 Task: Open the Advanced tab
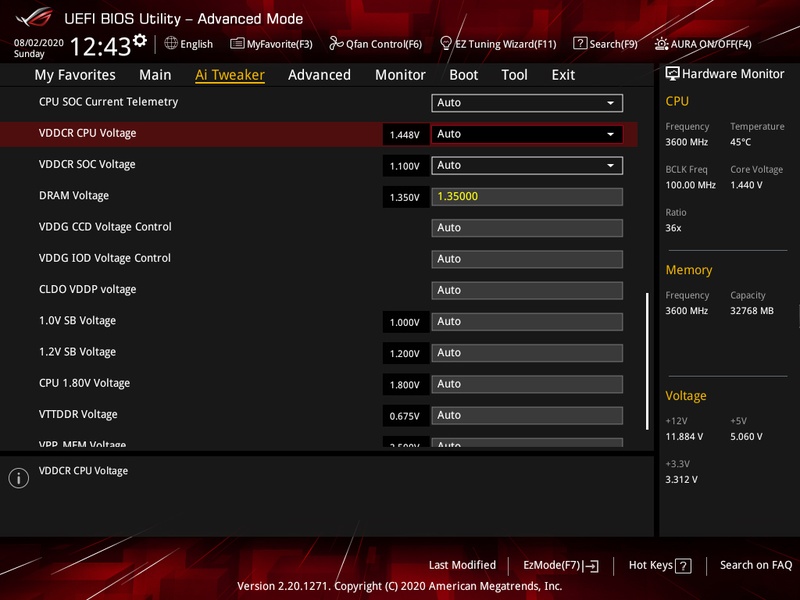(319, 75)
